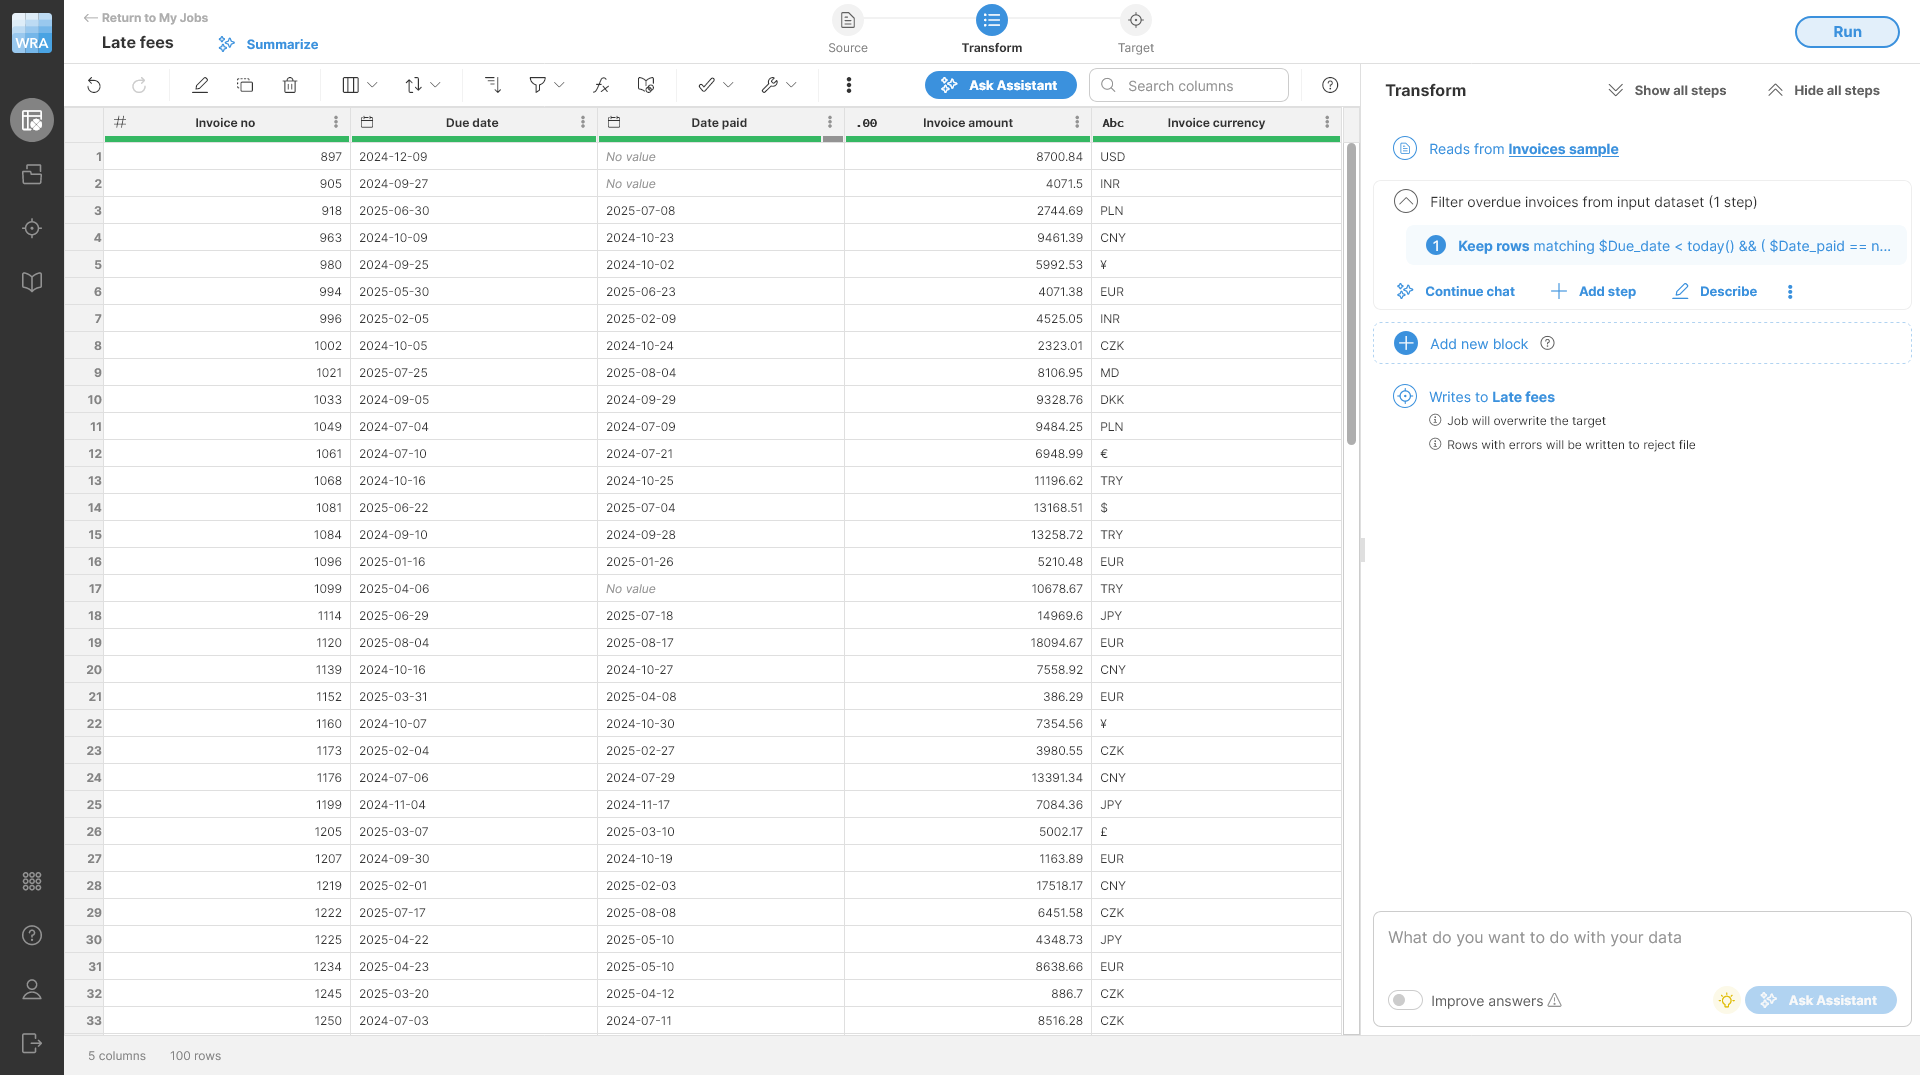The width and height of the screenshot is (1920, 1075).
Task: Click the recipe book icon in the toolbar
Action: click(x=645, y=85)
